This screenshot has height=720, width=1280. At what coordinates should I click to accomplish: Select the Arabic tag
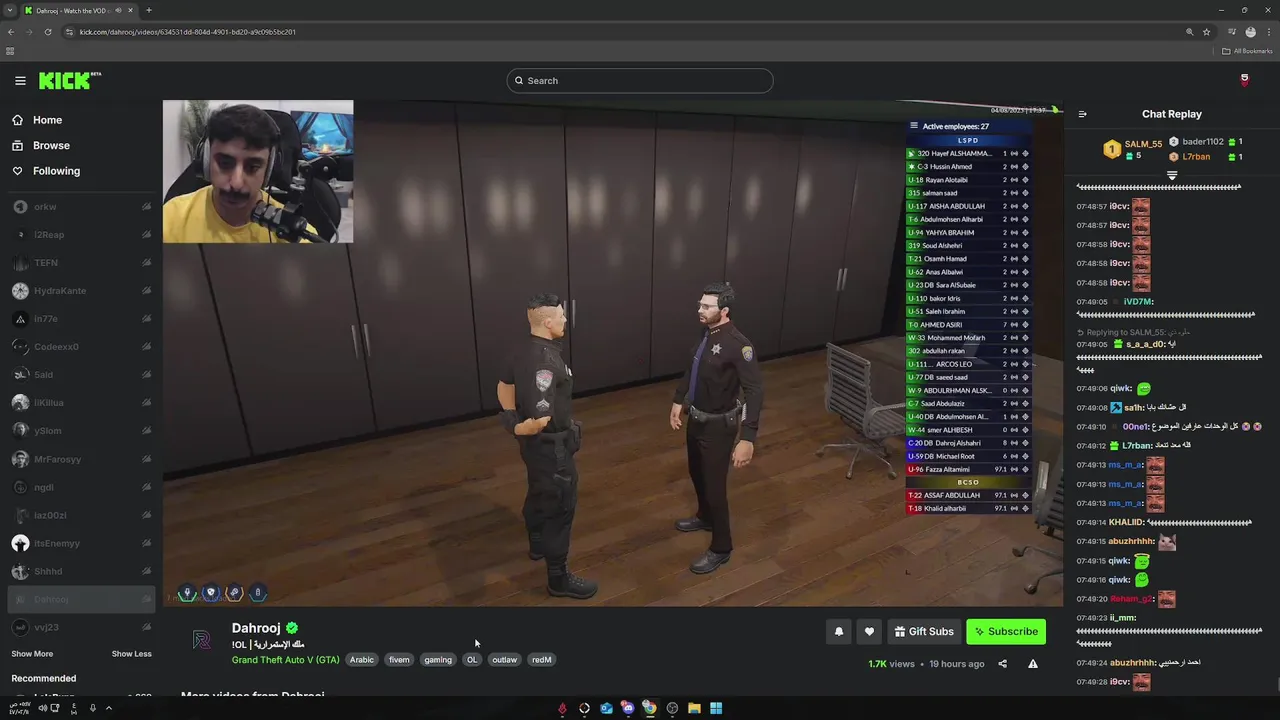tap(362, 660)
